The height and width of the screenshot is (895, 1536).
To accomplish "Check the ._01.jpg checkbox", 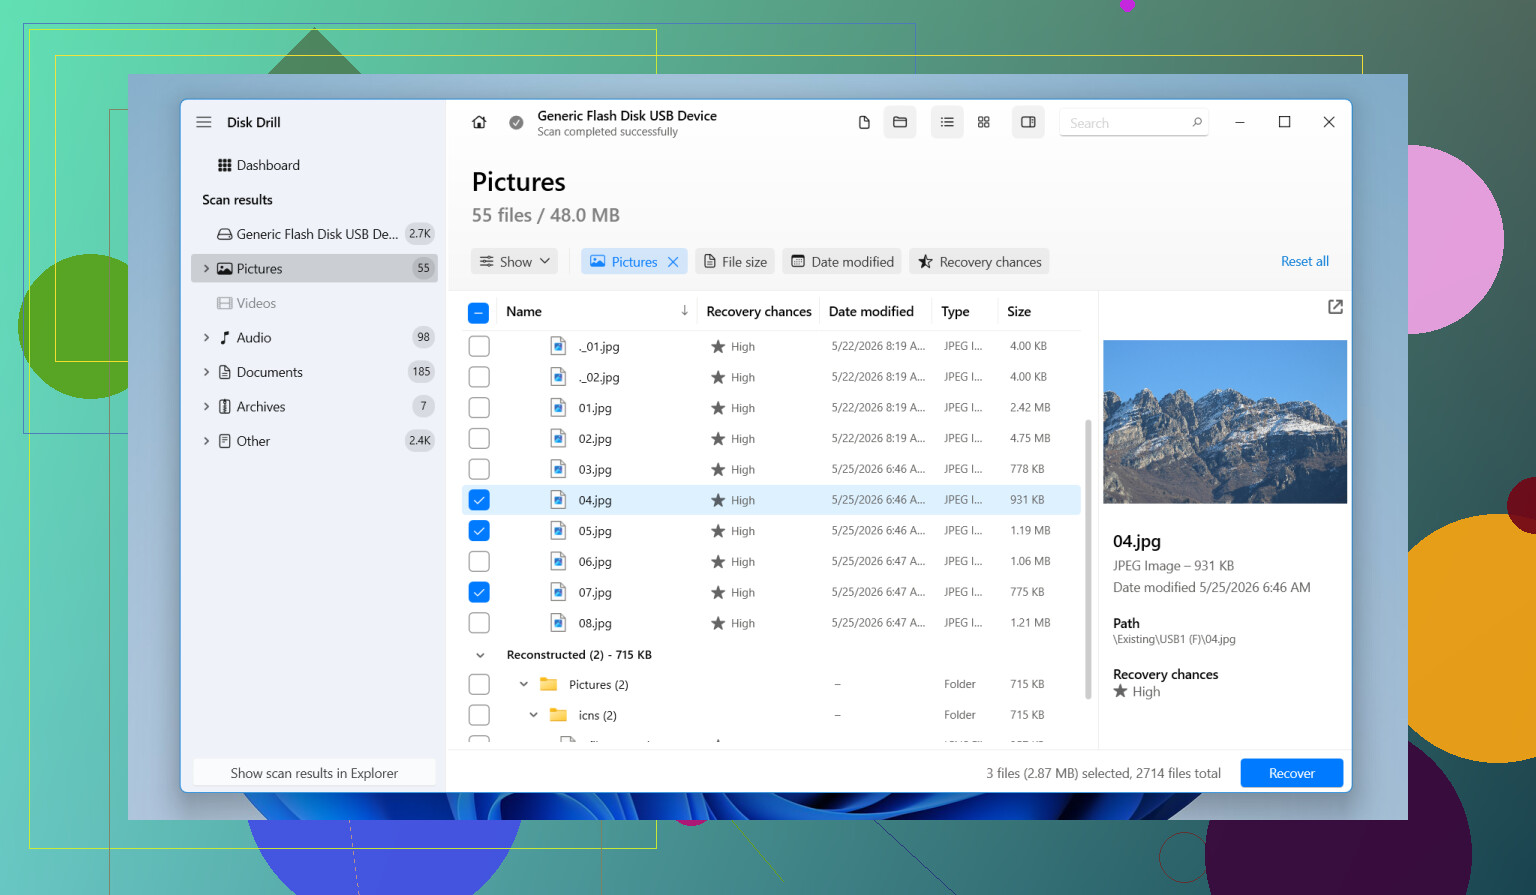I will click(479, 346).
